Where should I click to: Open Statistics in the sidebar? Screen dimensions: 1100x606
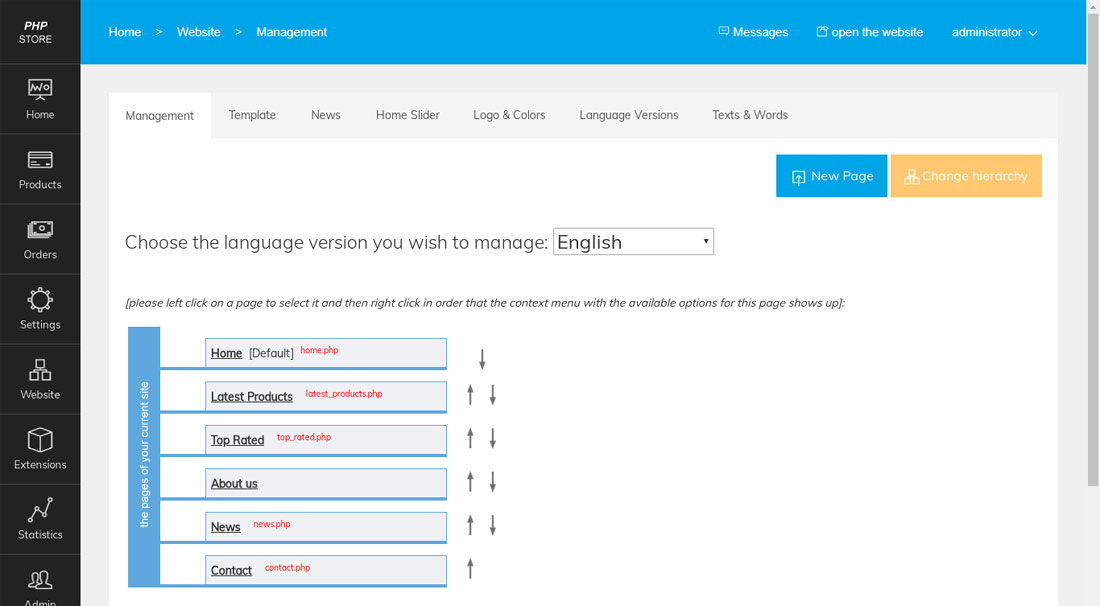tap(40, 519)
